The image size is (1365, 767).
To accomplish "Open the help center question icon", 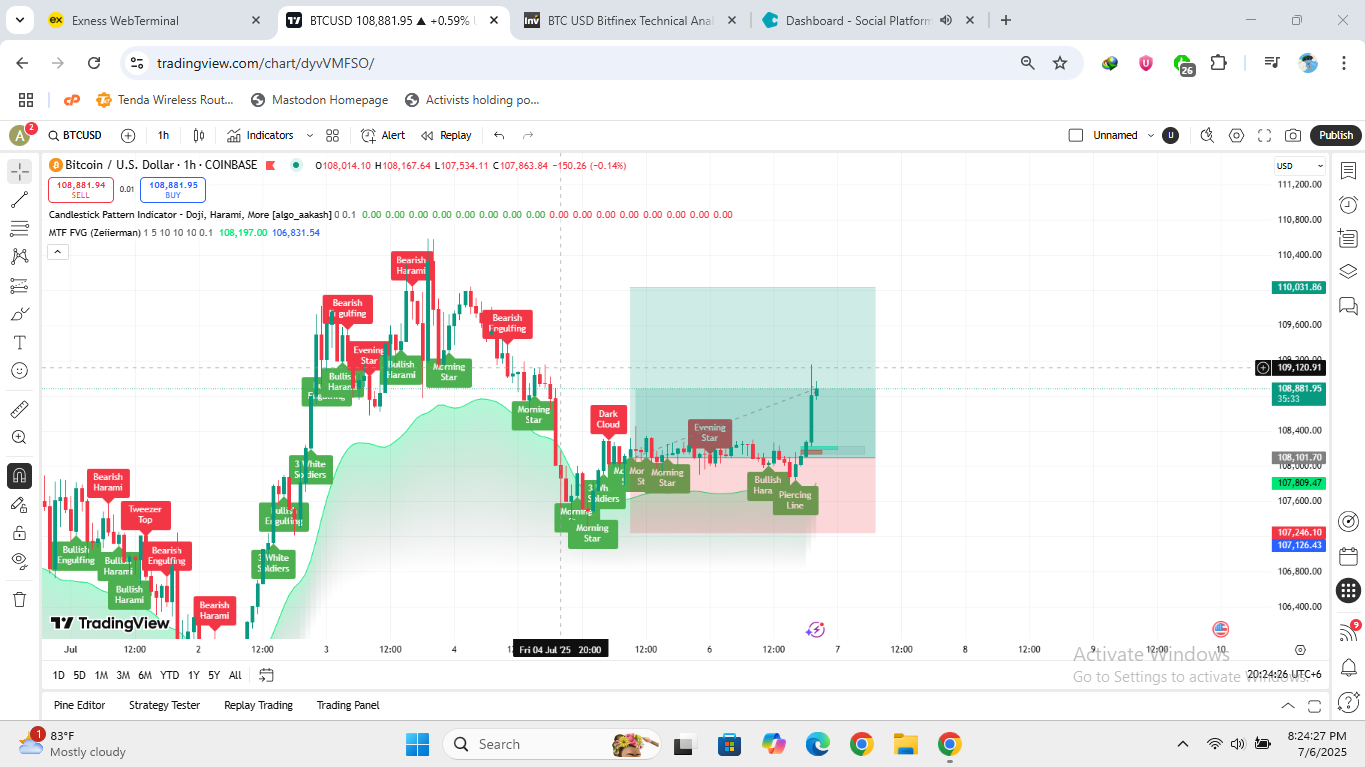I will tap(1348, 701).
